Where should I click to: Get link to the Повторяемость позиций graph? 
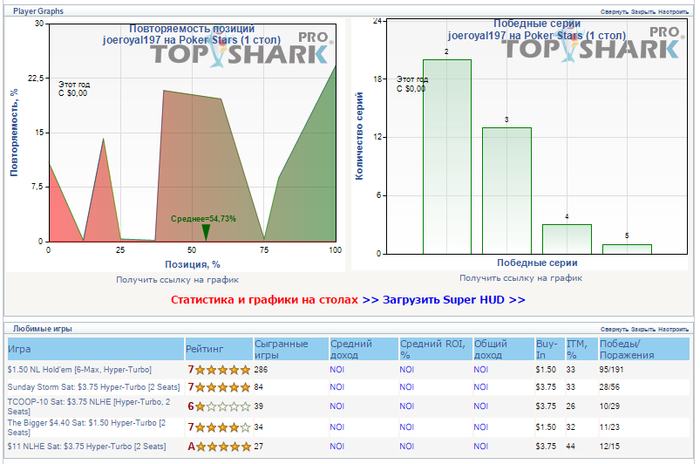177,280
